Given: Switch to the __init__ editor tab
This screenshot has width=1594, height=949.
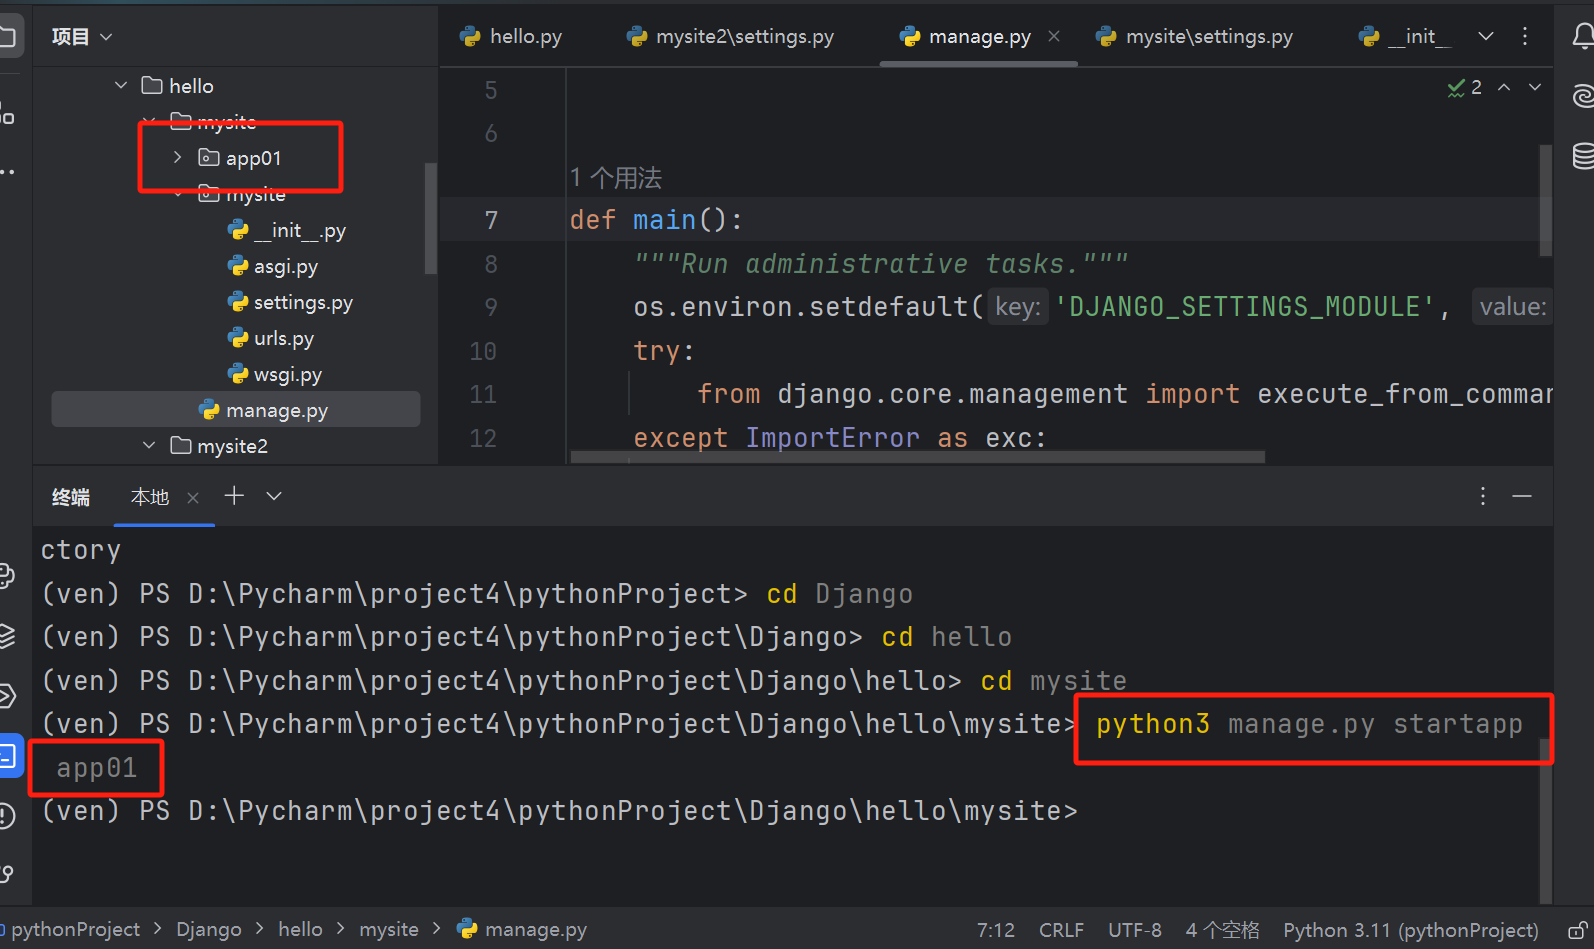Looking at the screenshot, I should coord(1405,37).
